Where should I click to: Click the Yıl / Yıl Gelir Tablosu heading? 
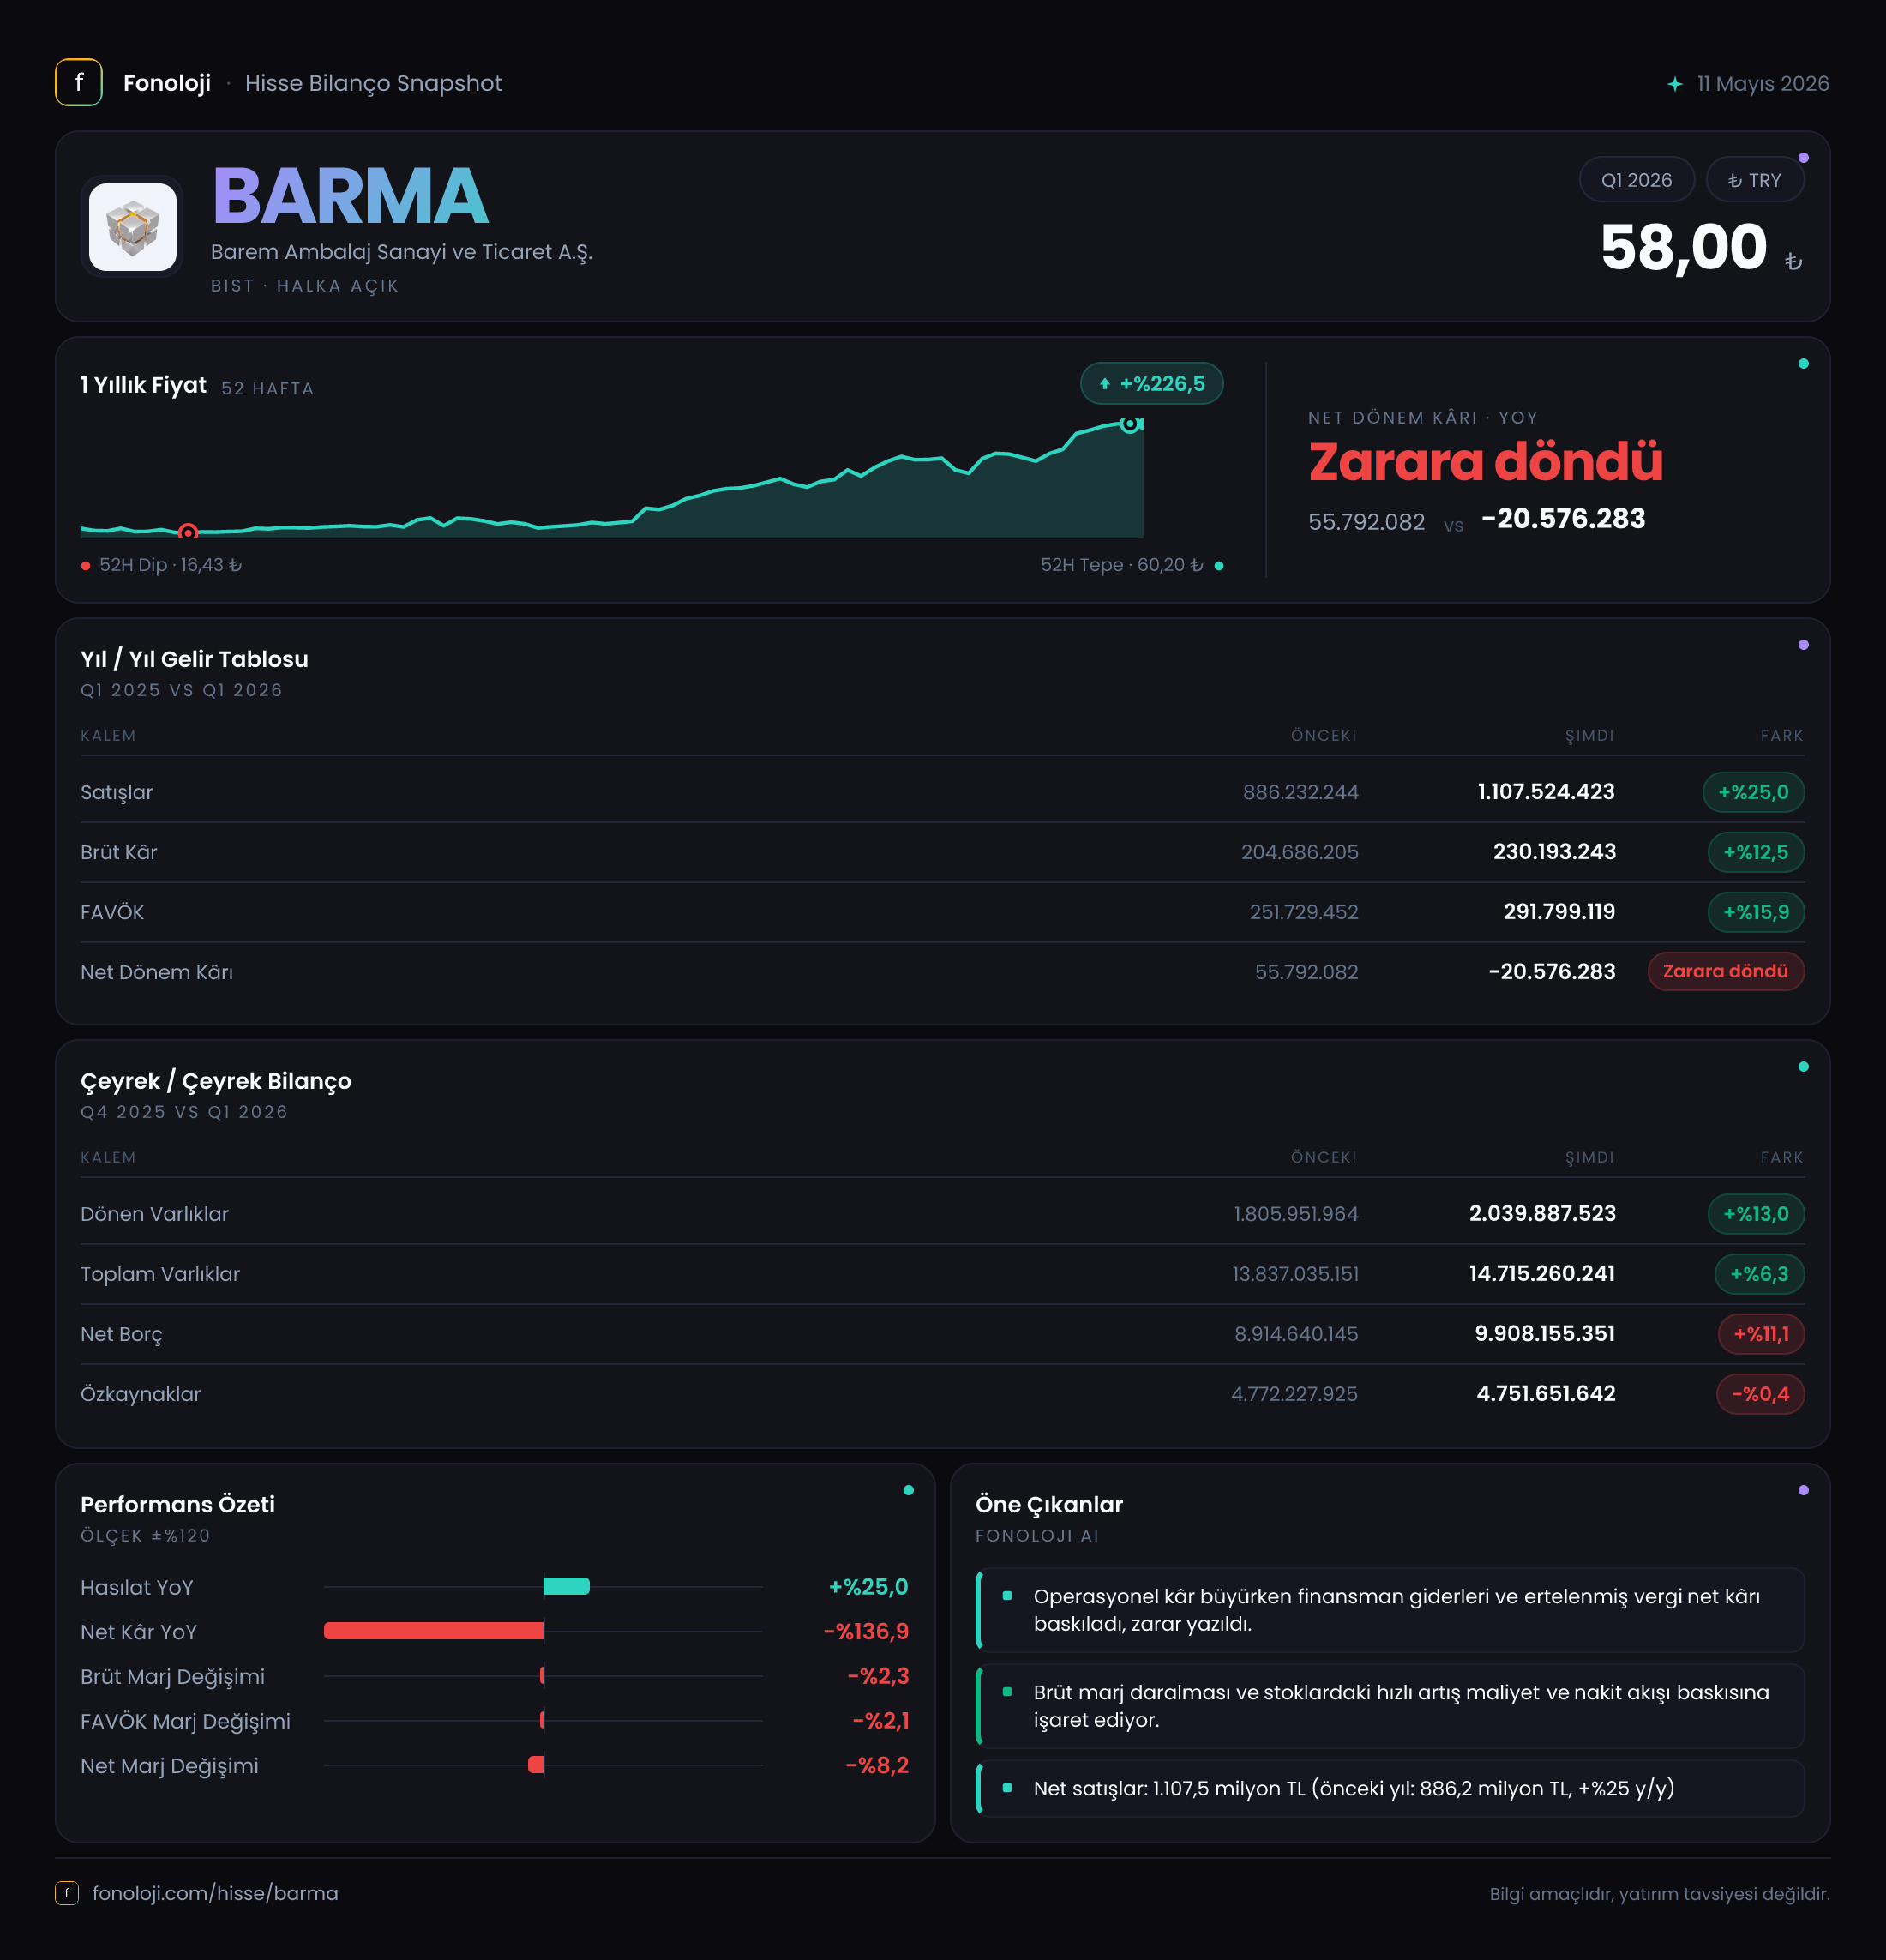coord(195,659)
